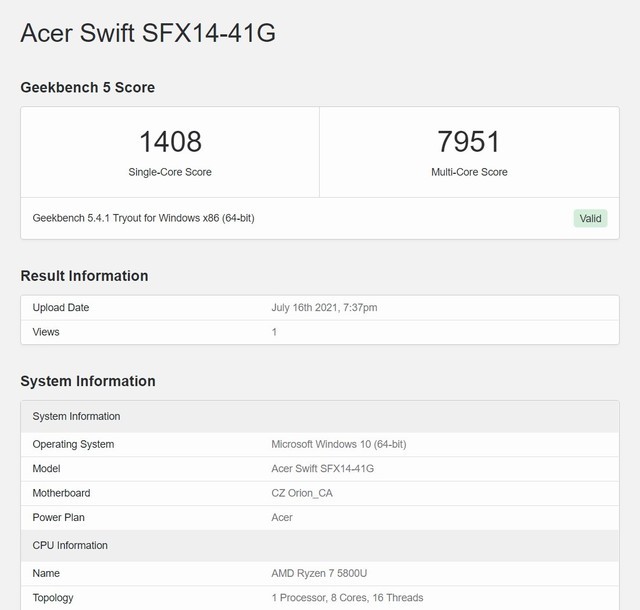Click the green Valid badge
Screen dimensions: 640x610
click(x=590, y=218)
